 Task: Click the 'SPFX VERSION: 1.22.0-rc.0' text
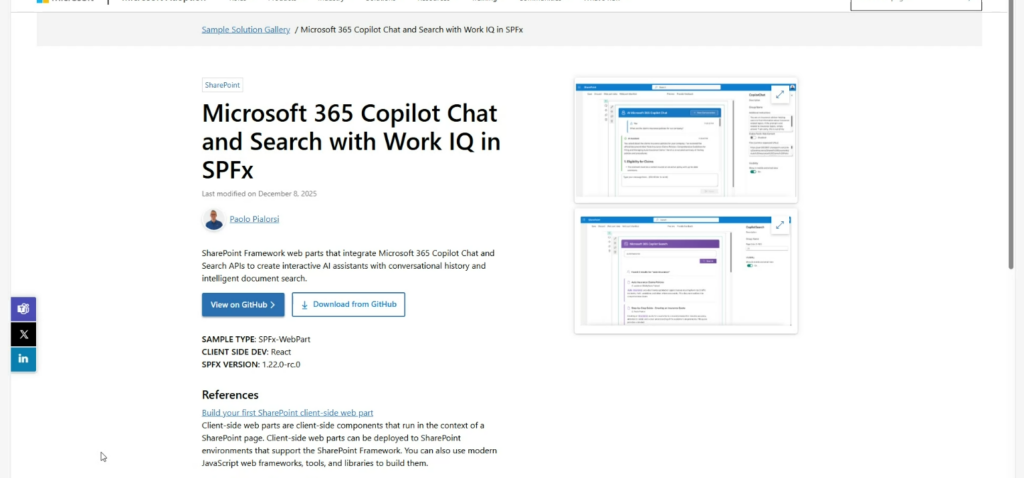251,364
